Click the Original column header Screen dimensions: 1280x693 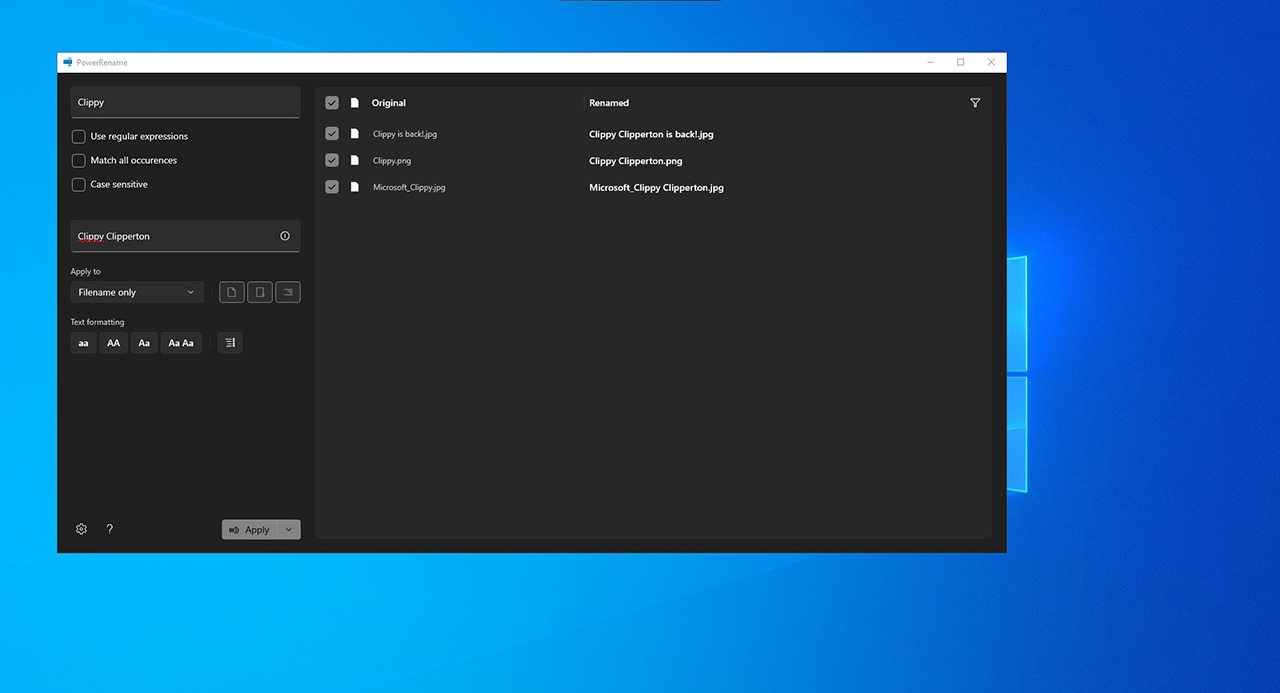click(x=389, y=103)
